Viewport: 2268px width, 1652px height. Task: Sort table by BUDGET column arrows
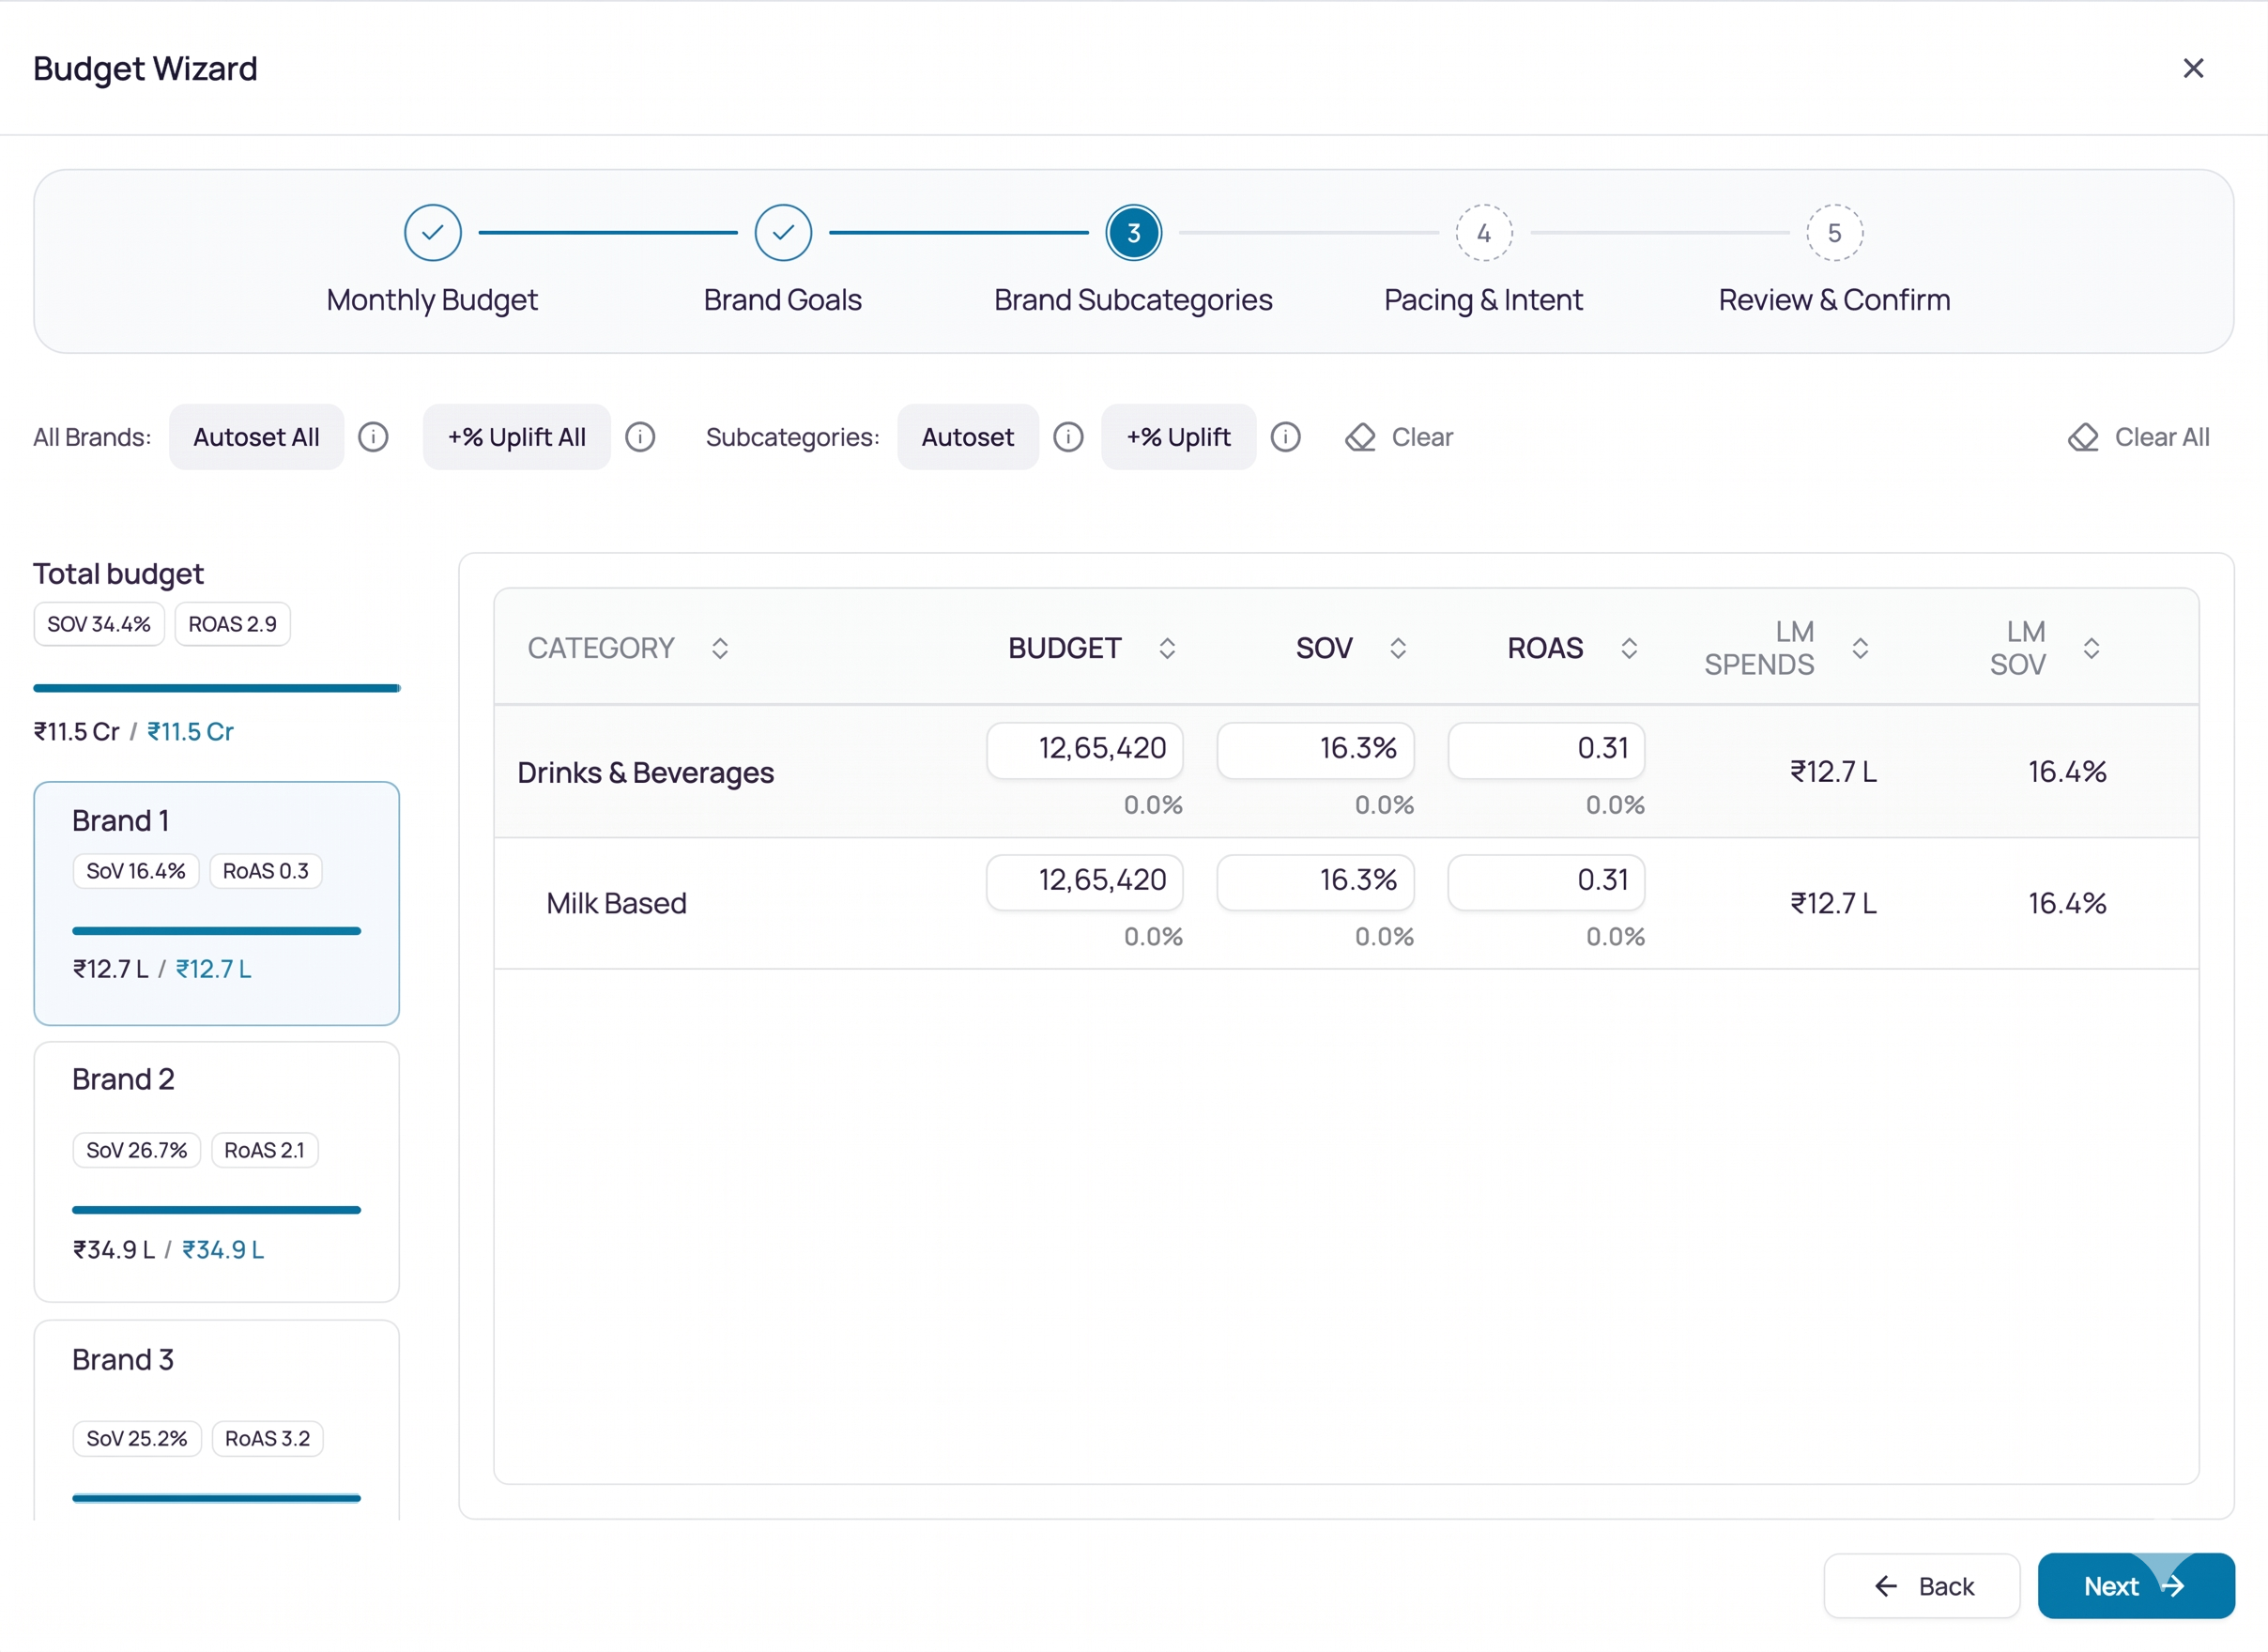[1167, 648]
